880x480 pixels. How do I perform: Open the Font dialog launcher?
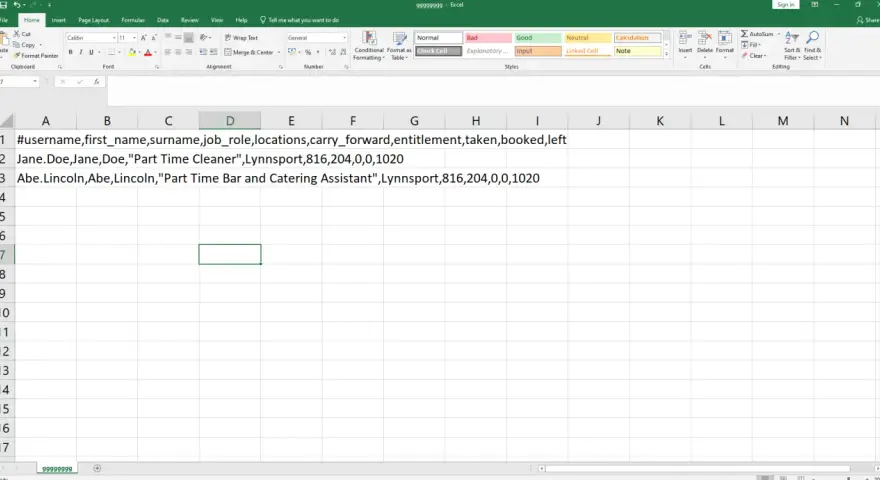pyautogui.click(x=157, y=67)
